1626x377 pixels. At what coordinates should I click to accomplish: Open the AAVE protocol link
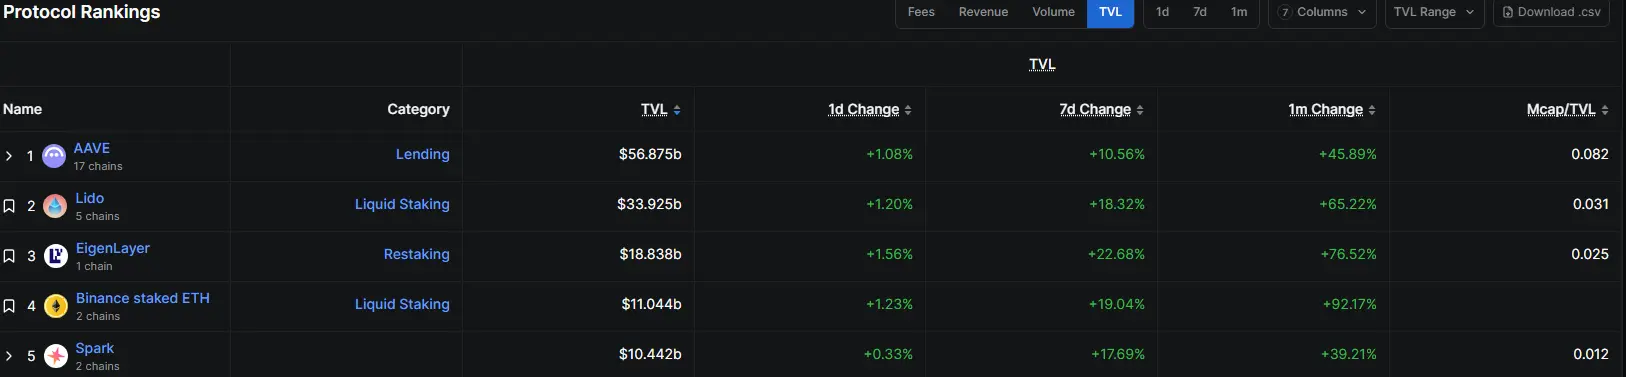pos(92,148)
